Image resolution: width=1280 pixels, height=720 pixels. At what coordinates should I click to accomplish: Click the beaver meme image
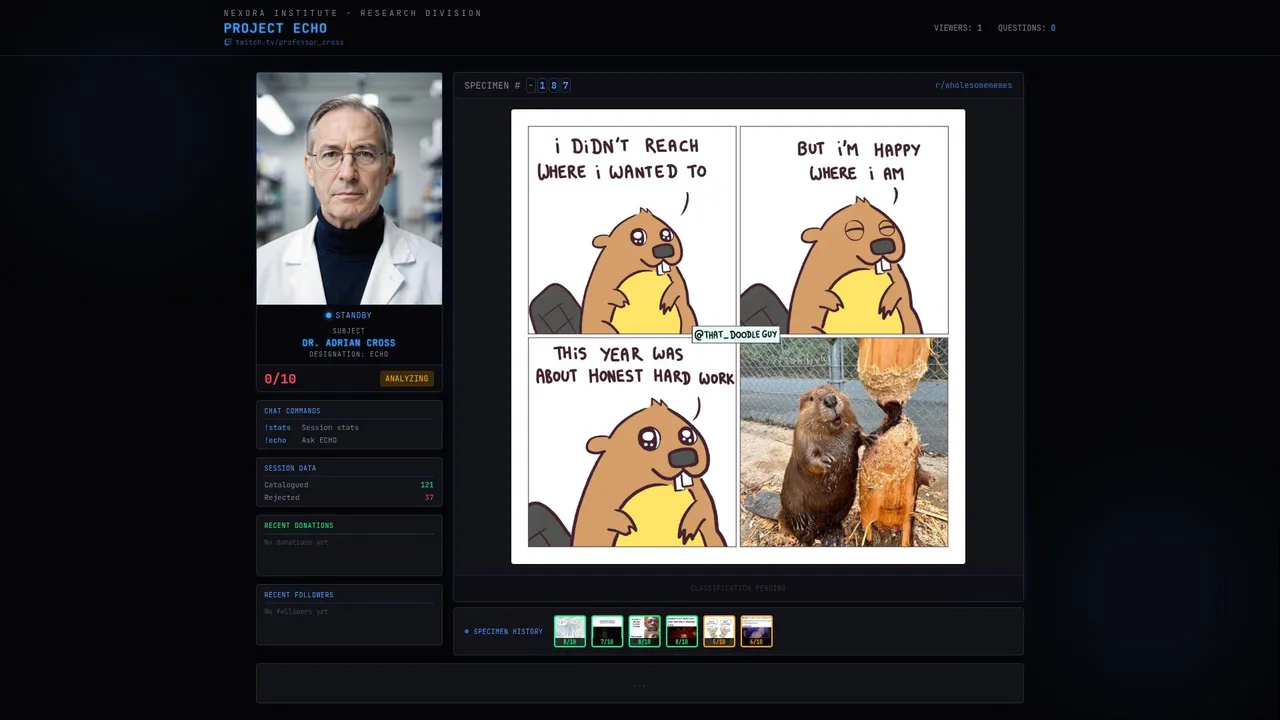pyautogui.click(x=738, y=336)
